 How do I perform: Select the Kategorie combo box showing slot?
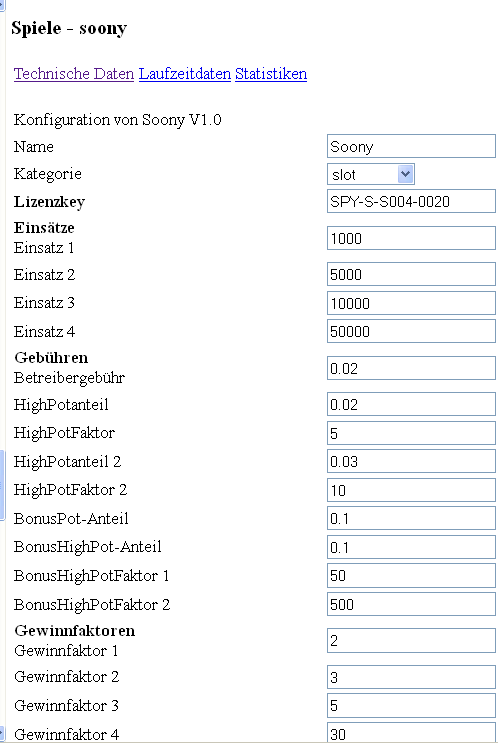click(371, 174)
